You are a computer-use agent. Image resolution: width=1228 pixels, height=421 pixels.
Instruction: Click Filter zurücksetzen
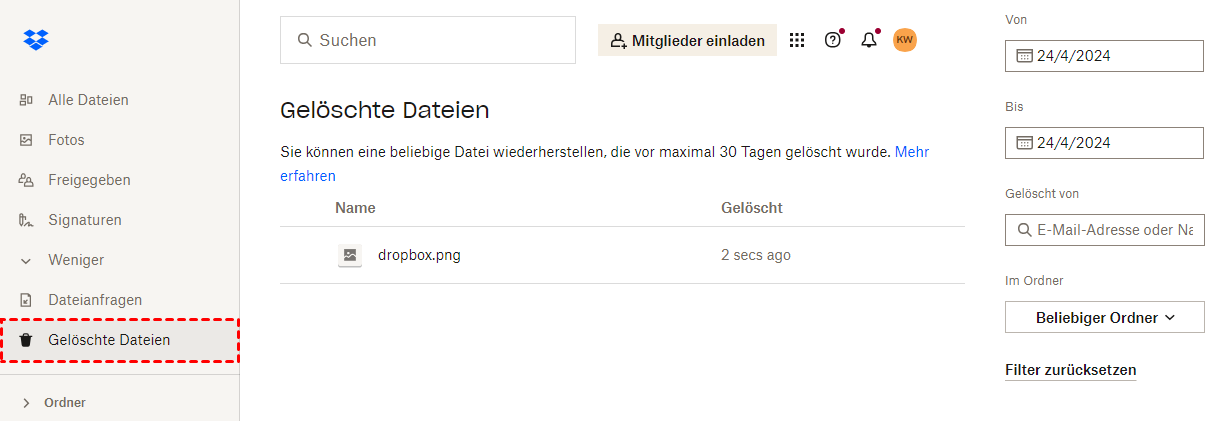point(1070,370)
